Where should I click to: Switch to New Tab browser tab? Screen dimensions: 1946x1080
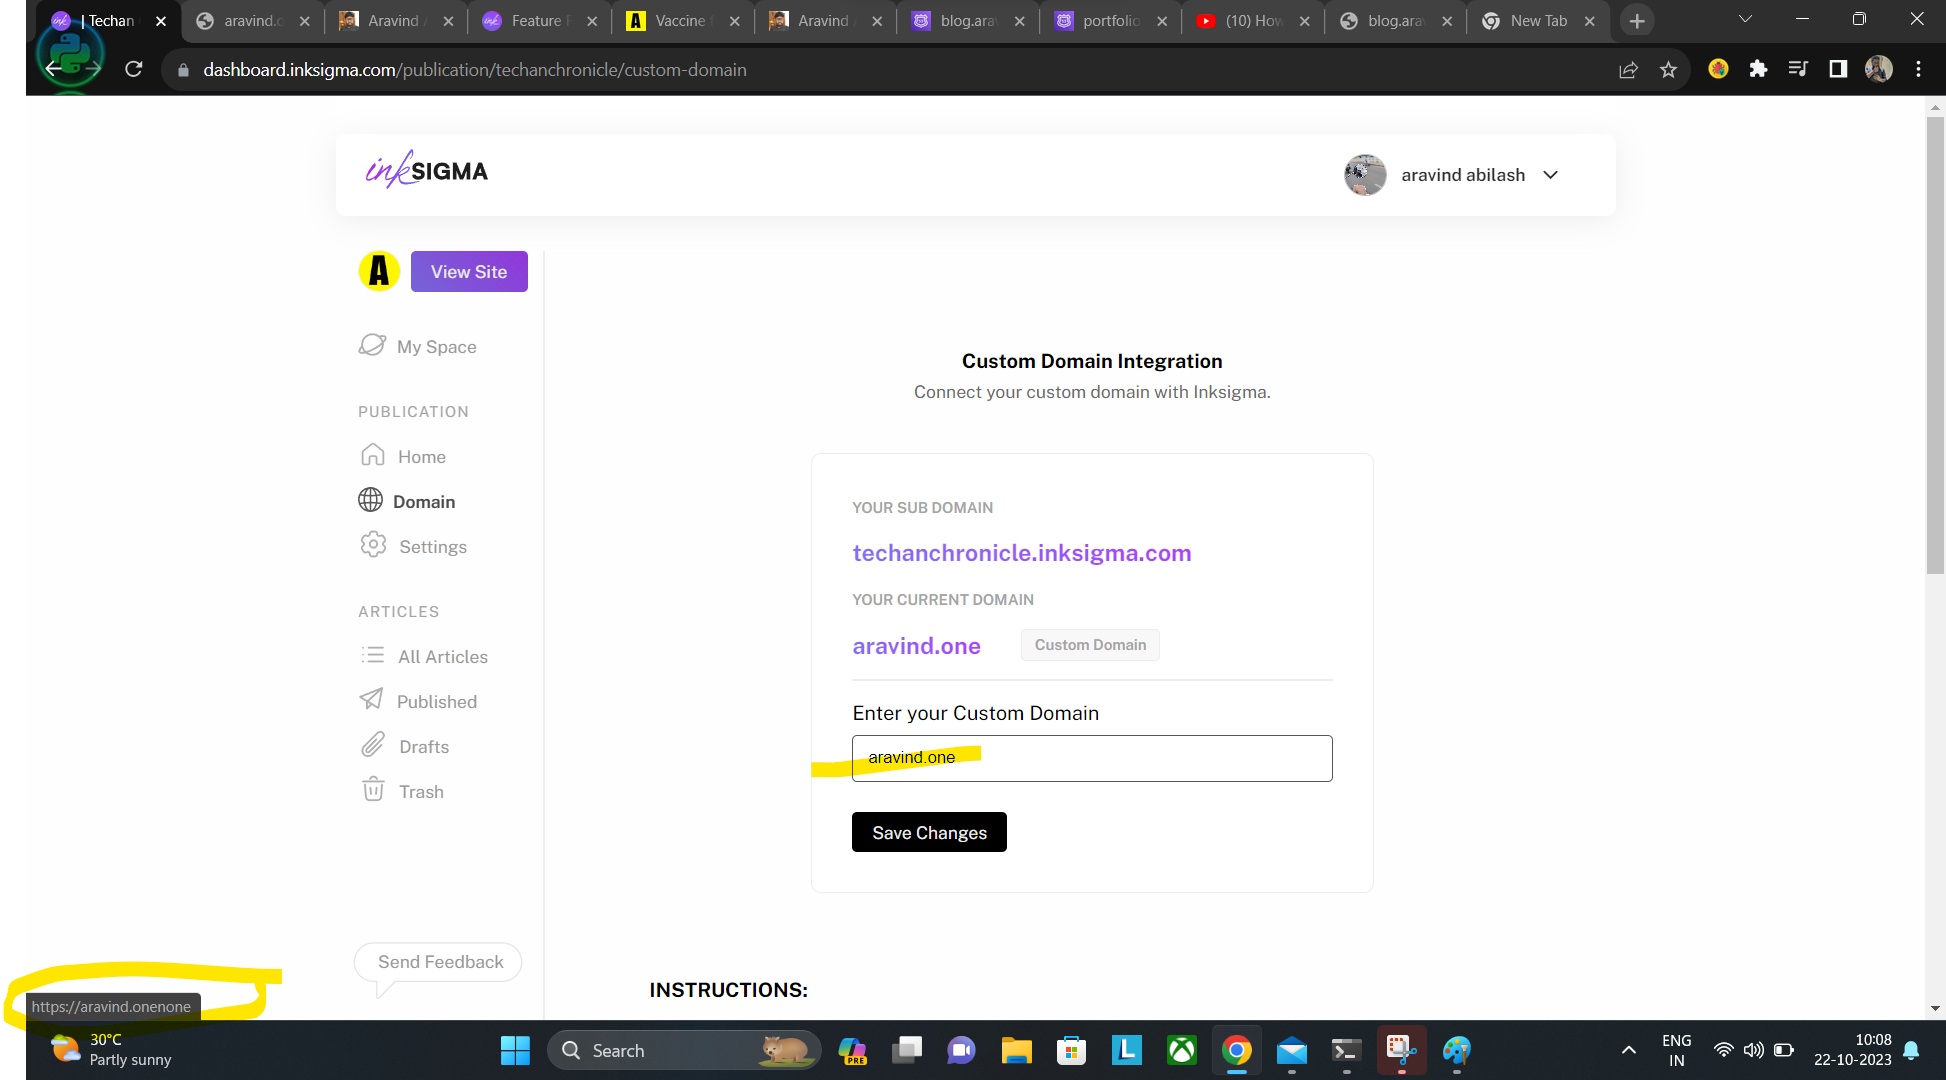[1537, 21]
